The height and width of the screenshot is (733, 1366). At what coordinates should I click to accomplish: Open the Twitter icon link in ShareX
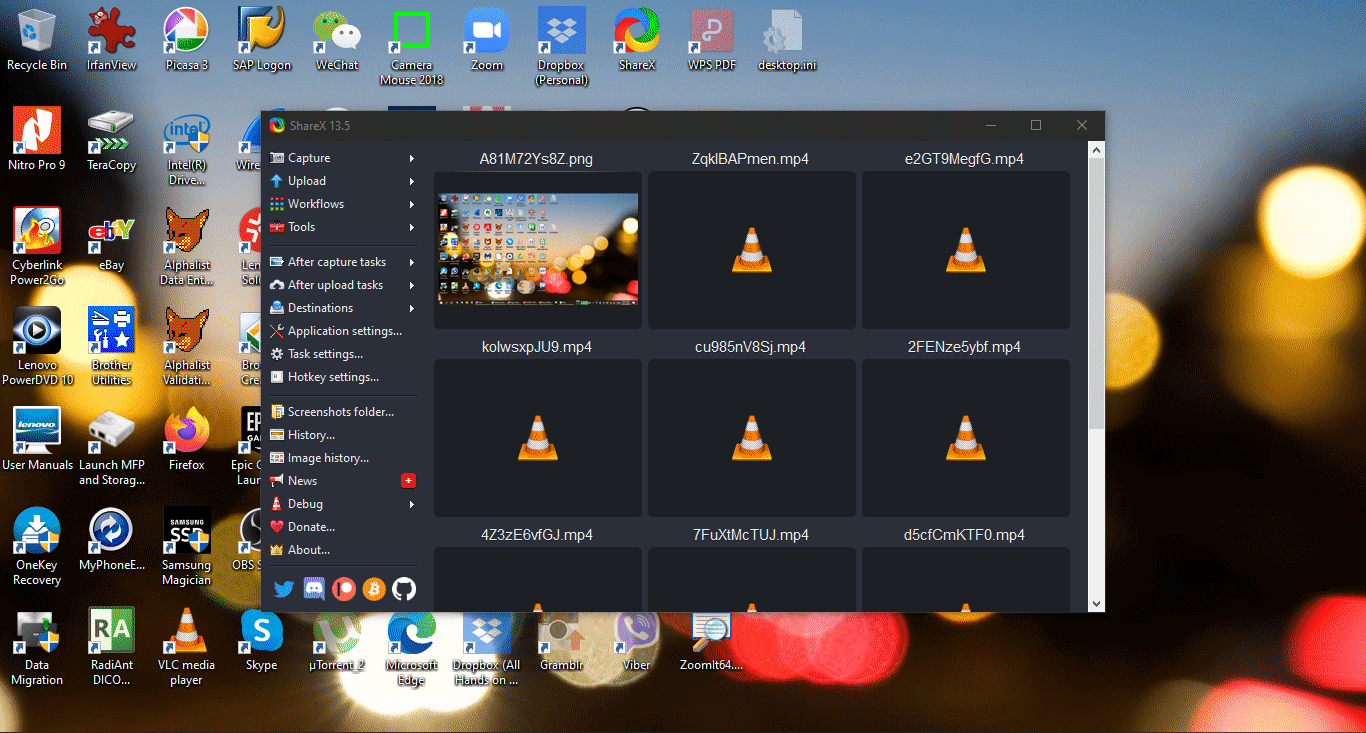284,589
